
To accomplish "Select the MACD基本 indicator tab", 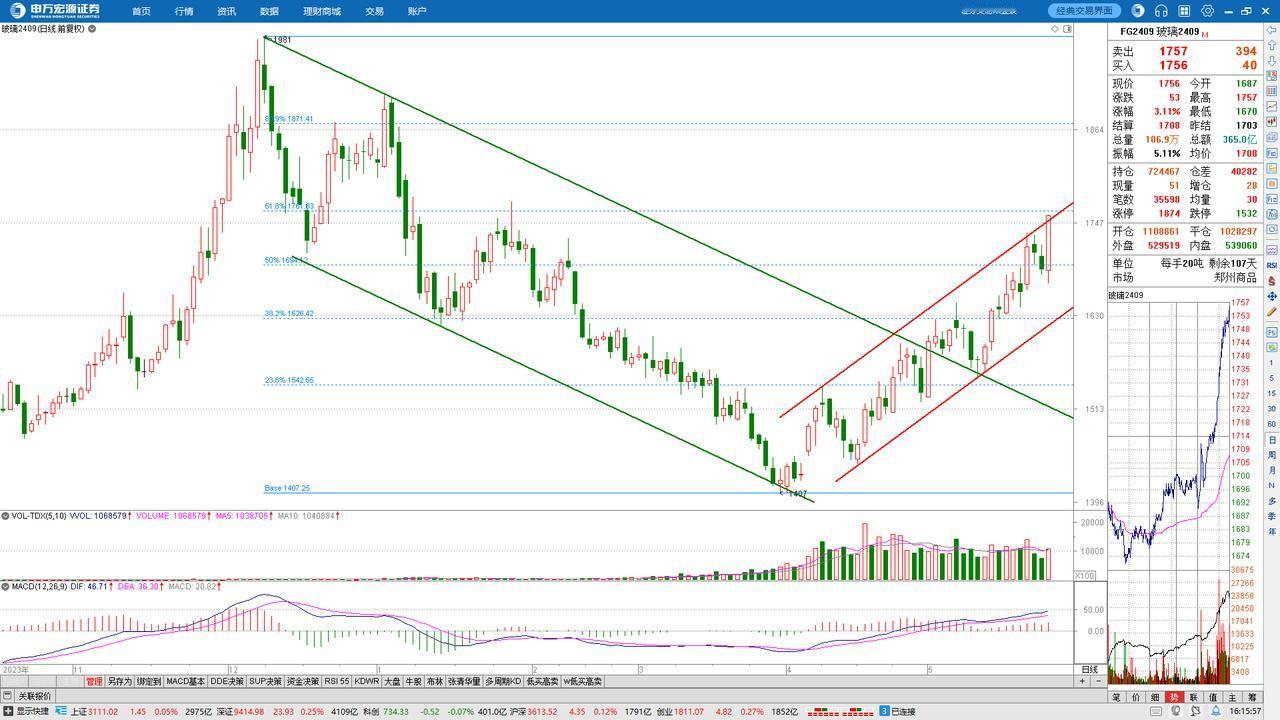I will [185, 681].
